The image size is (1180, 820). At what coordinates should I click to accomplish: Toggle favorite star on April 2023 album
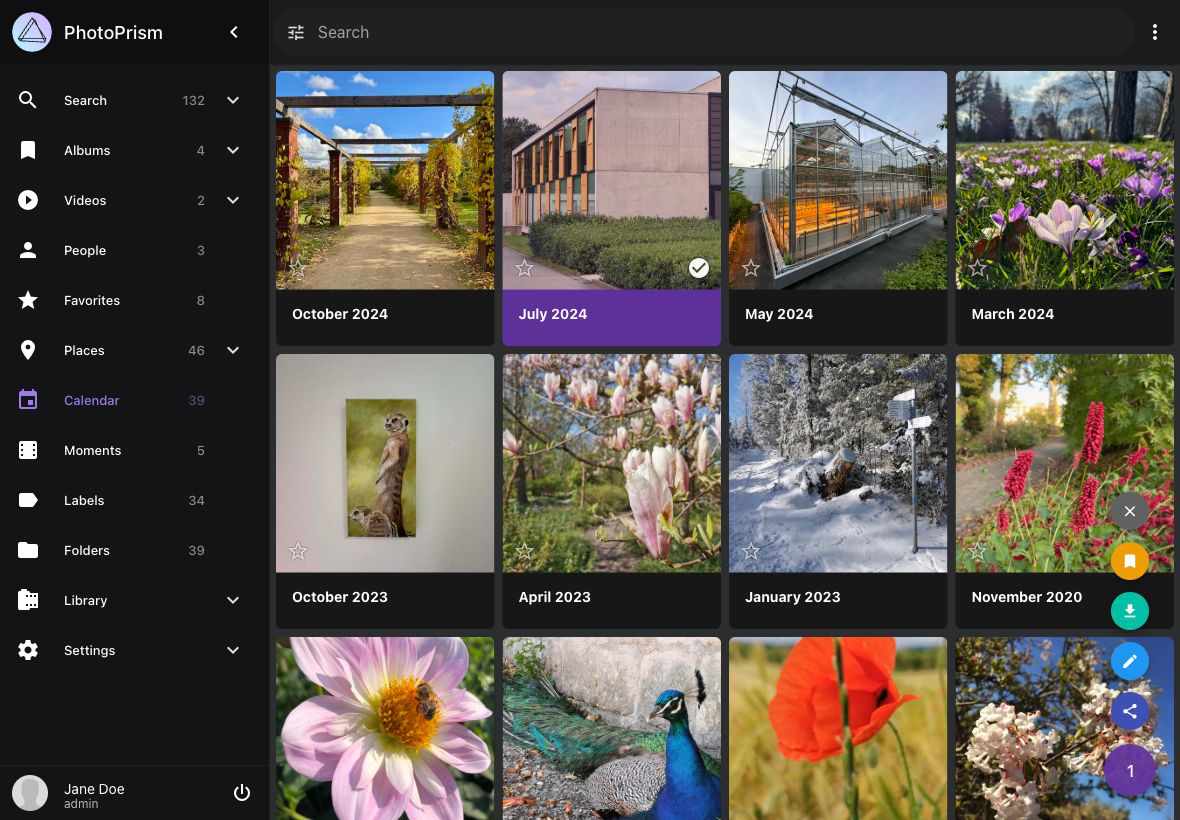pos(524,551)
